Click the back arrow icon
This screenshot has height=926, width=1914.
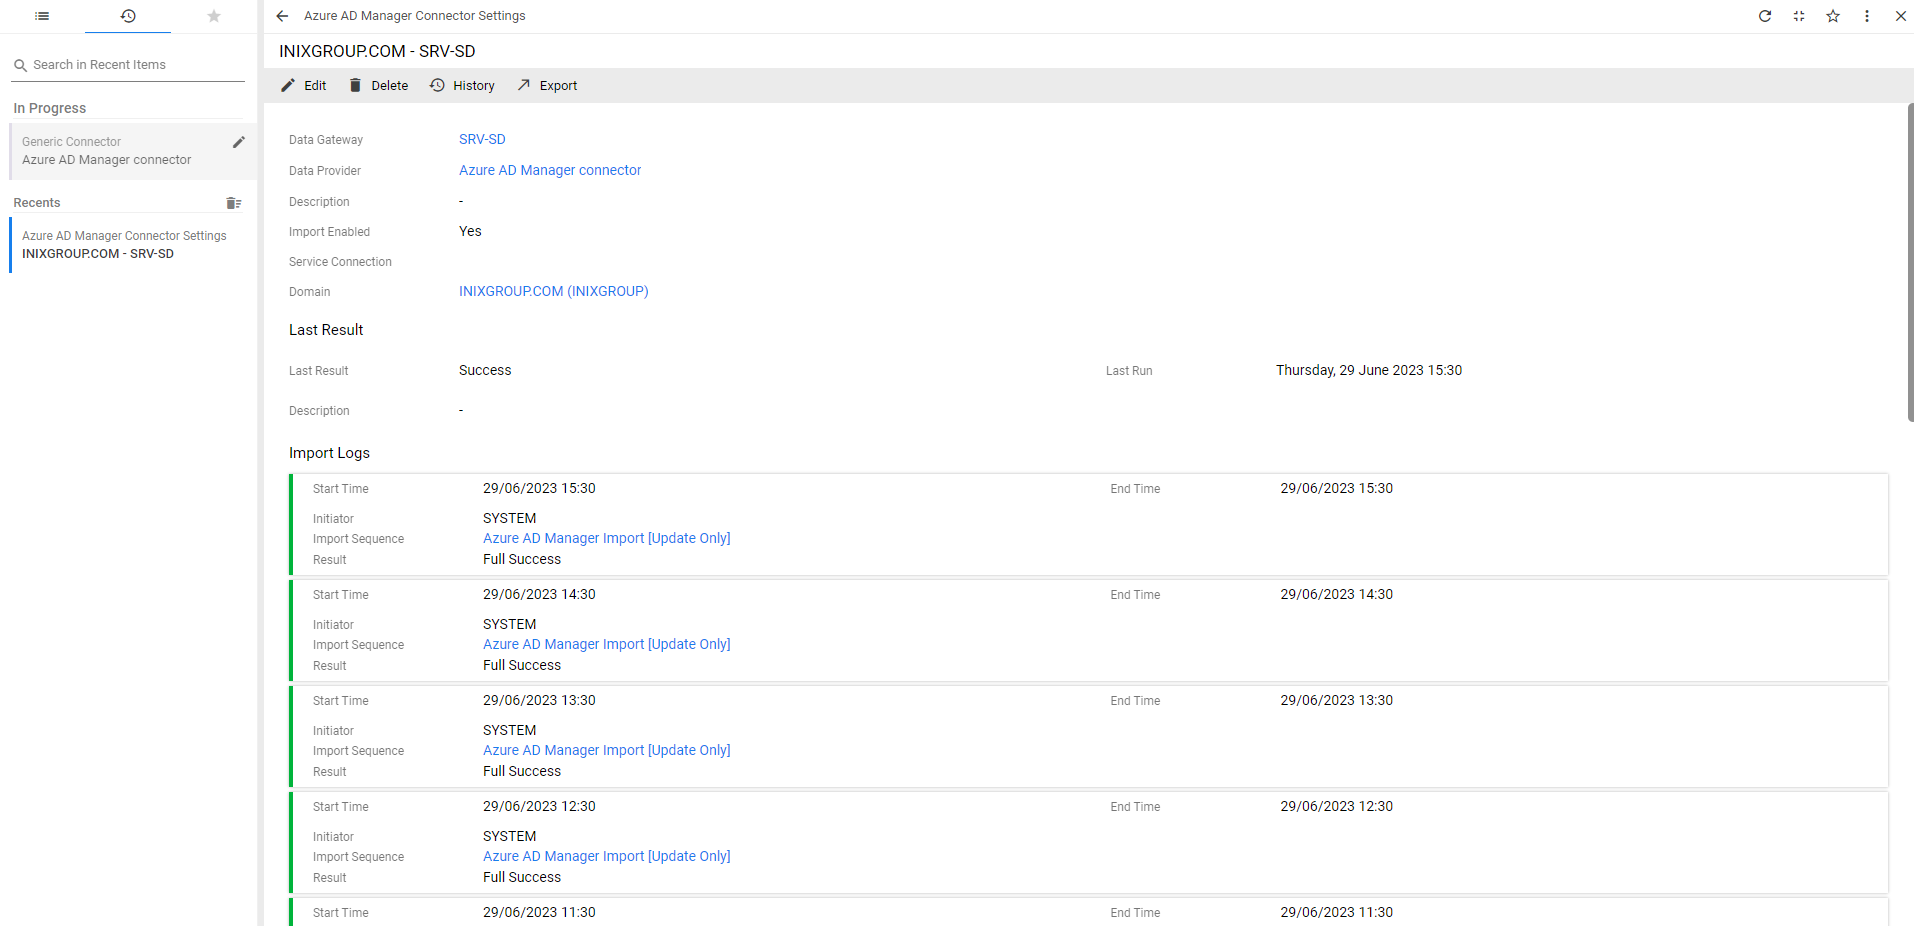[282, 16]
